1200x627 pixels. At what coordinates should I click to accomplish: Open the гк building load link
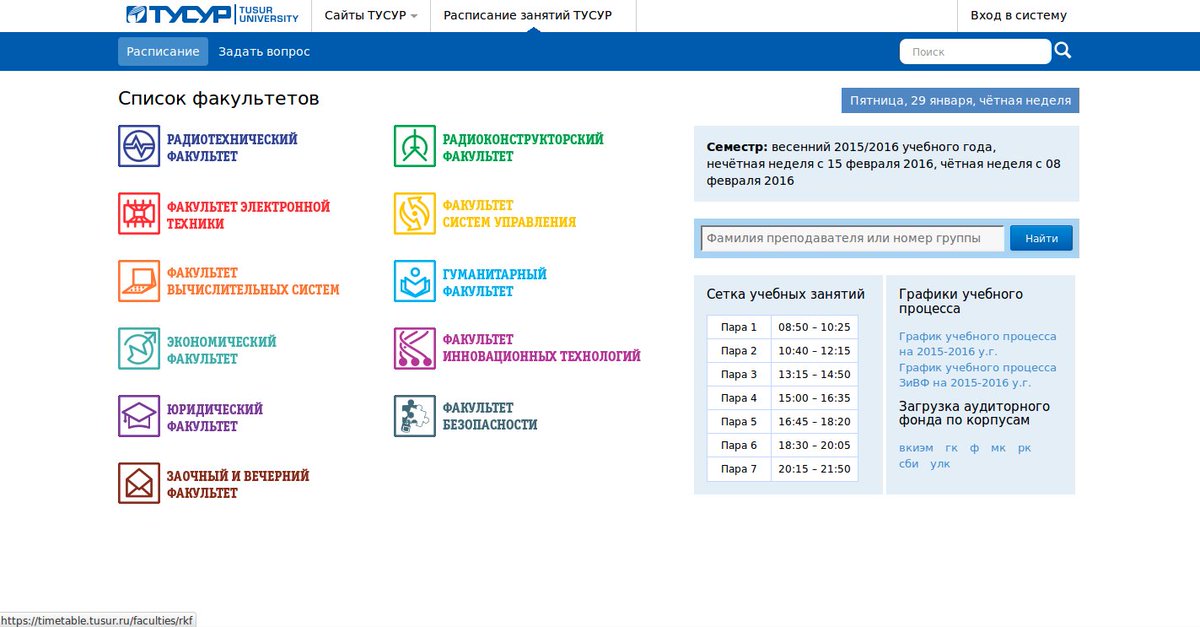click(x=951, y=448)
